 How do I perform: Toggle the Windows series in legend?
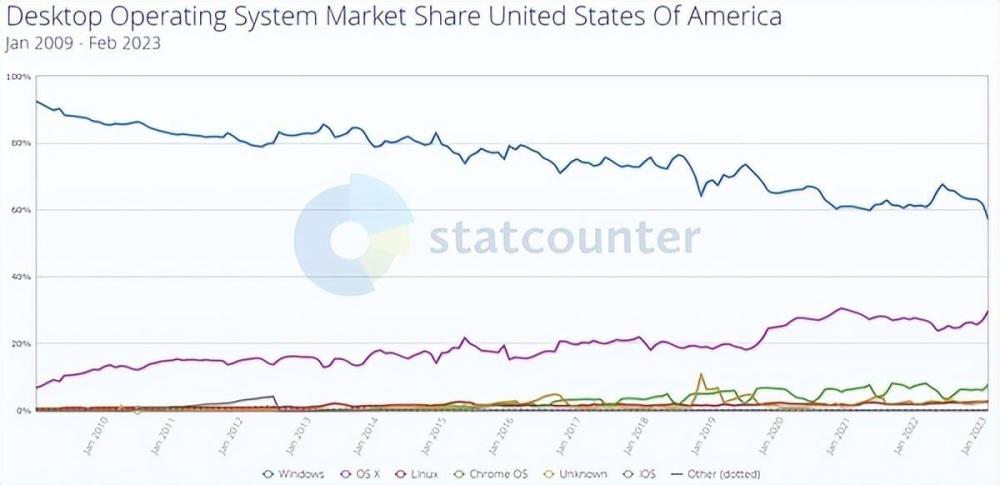coord(294,474)
